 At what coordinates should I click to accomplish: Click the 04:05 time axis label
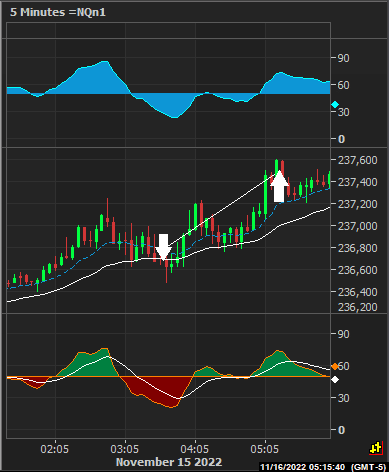point(194,449)
